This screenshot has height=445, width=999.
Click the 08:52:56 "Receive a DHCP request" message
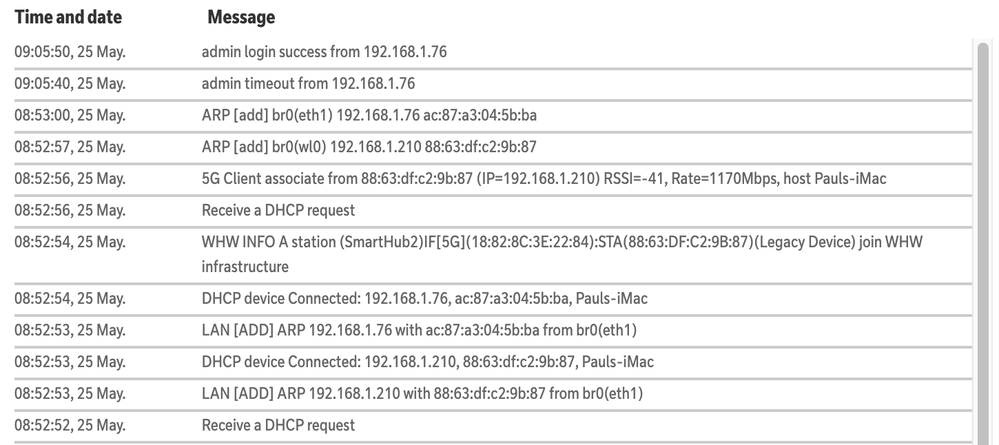pyautogui.click(x=278, y=210)
